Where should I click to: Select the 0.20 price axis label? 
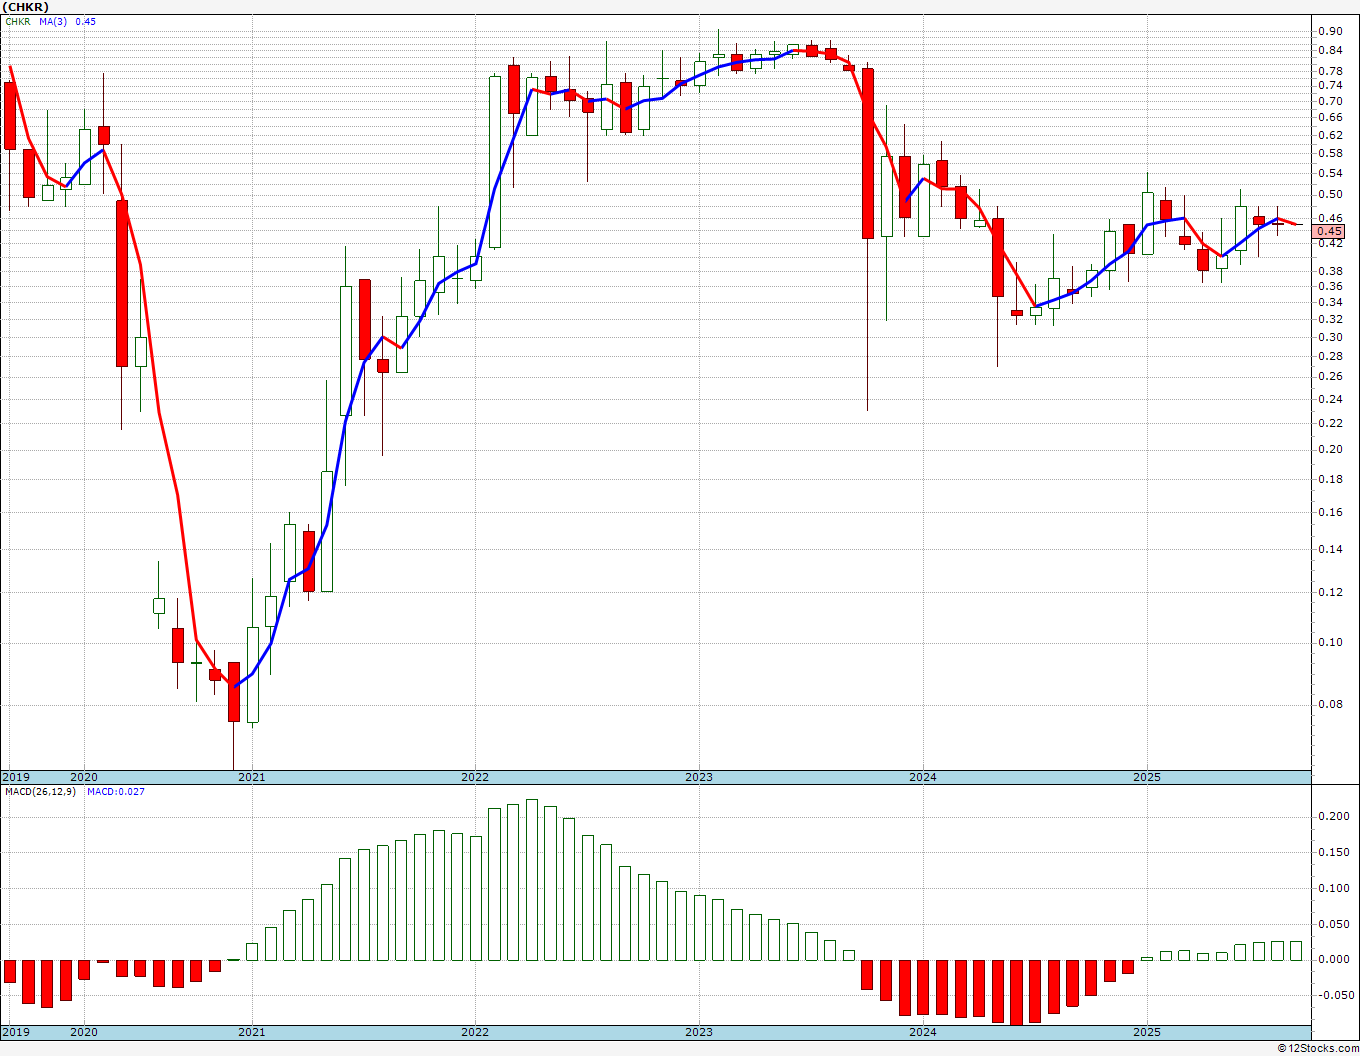pos(1330,449)
